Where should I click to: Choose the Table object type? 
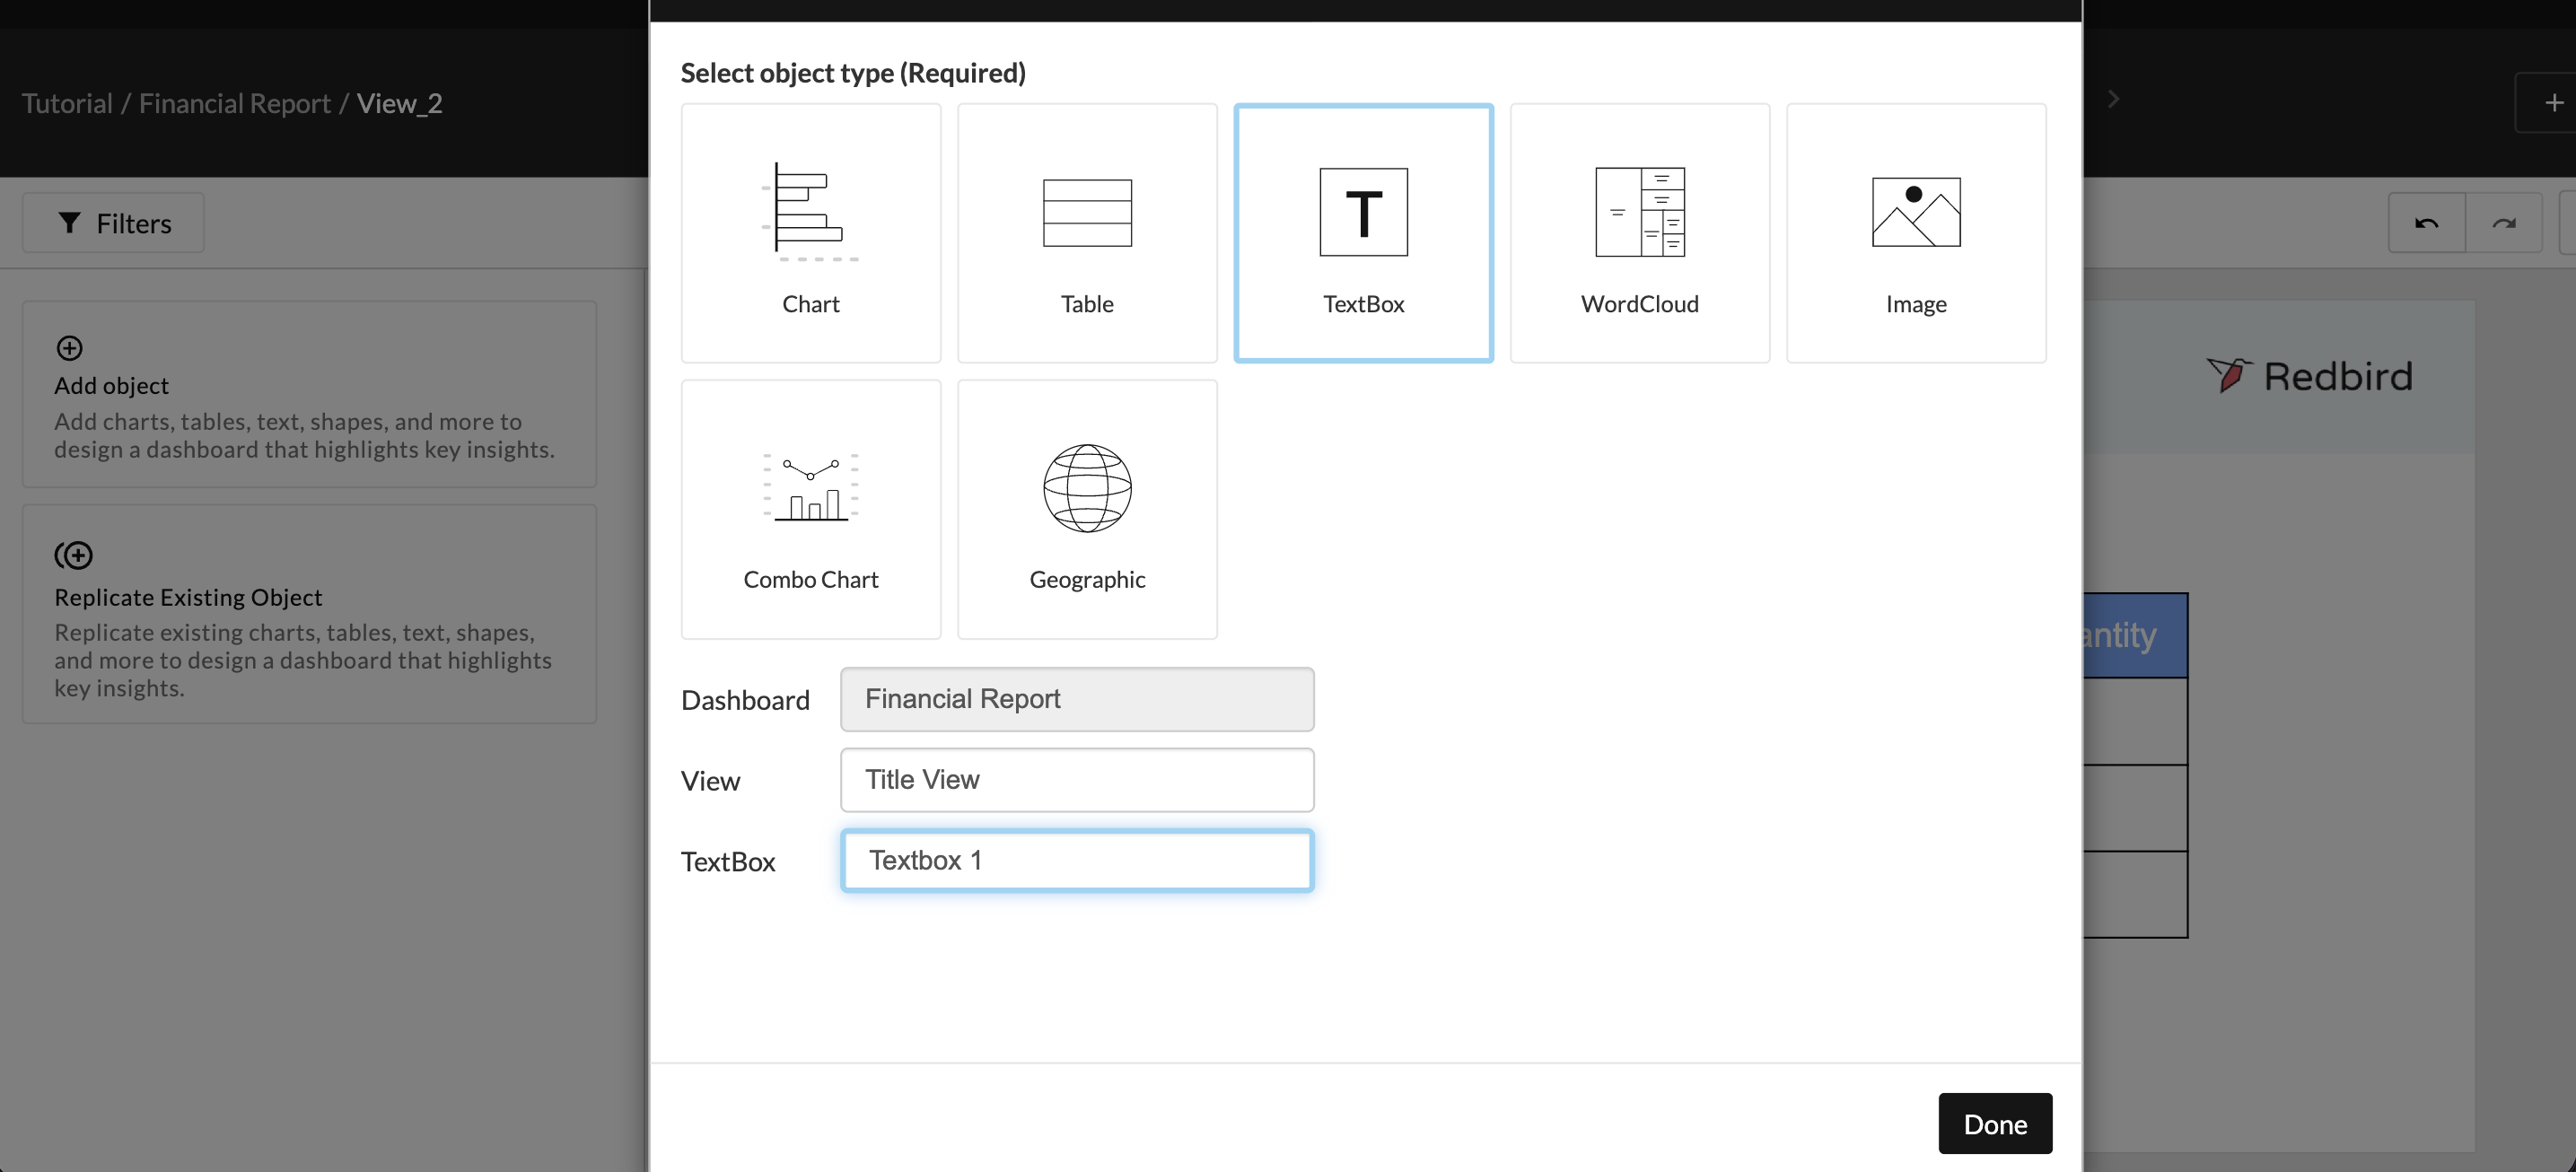[x=1086, y=233]
